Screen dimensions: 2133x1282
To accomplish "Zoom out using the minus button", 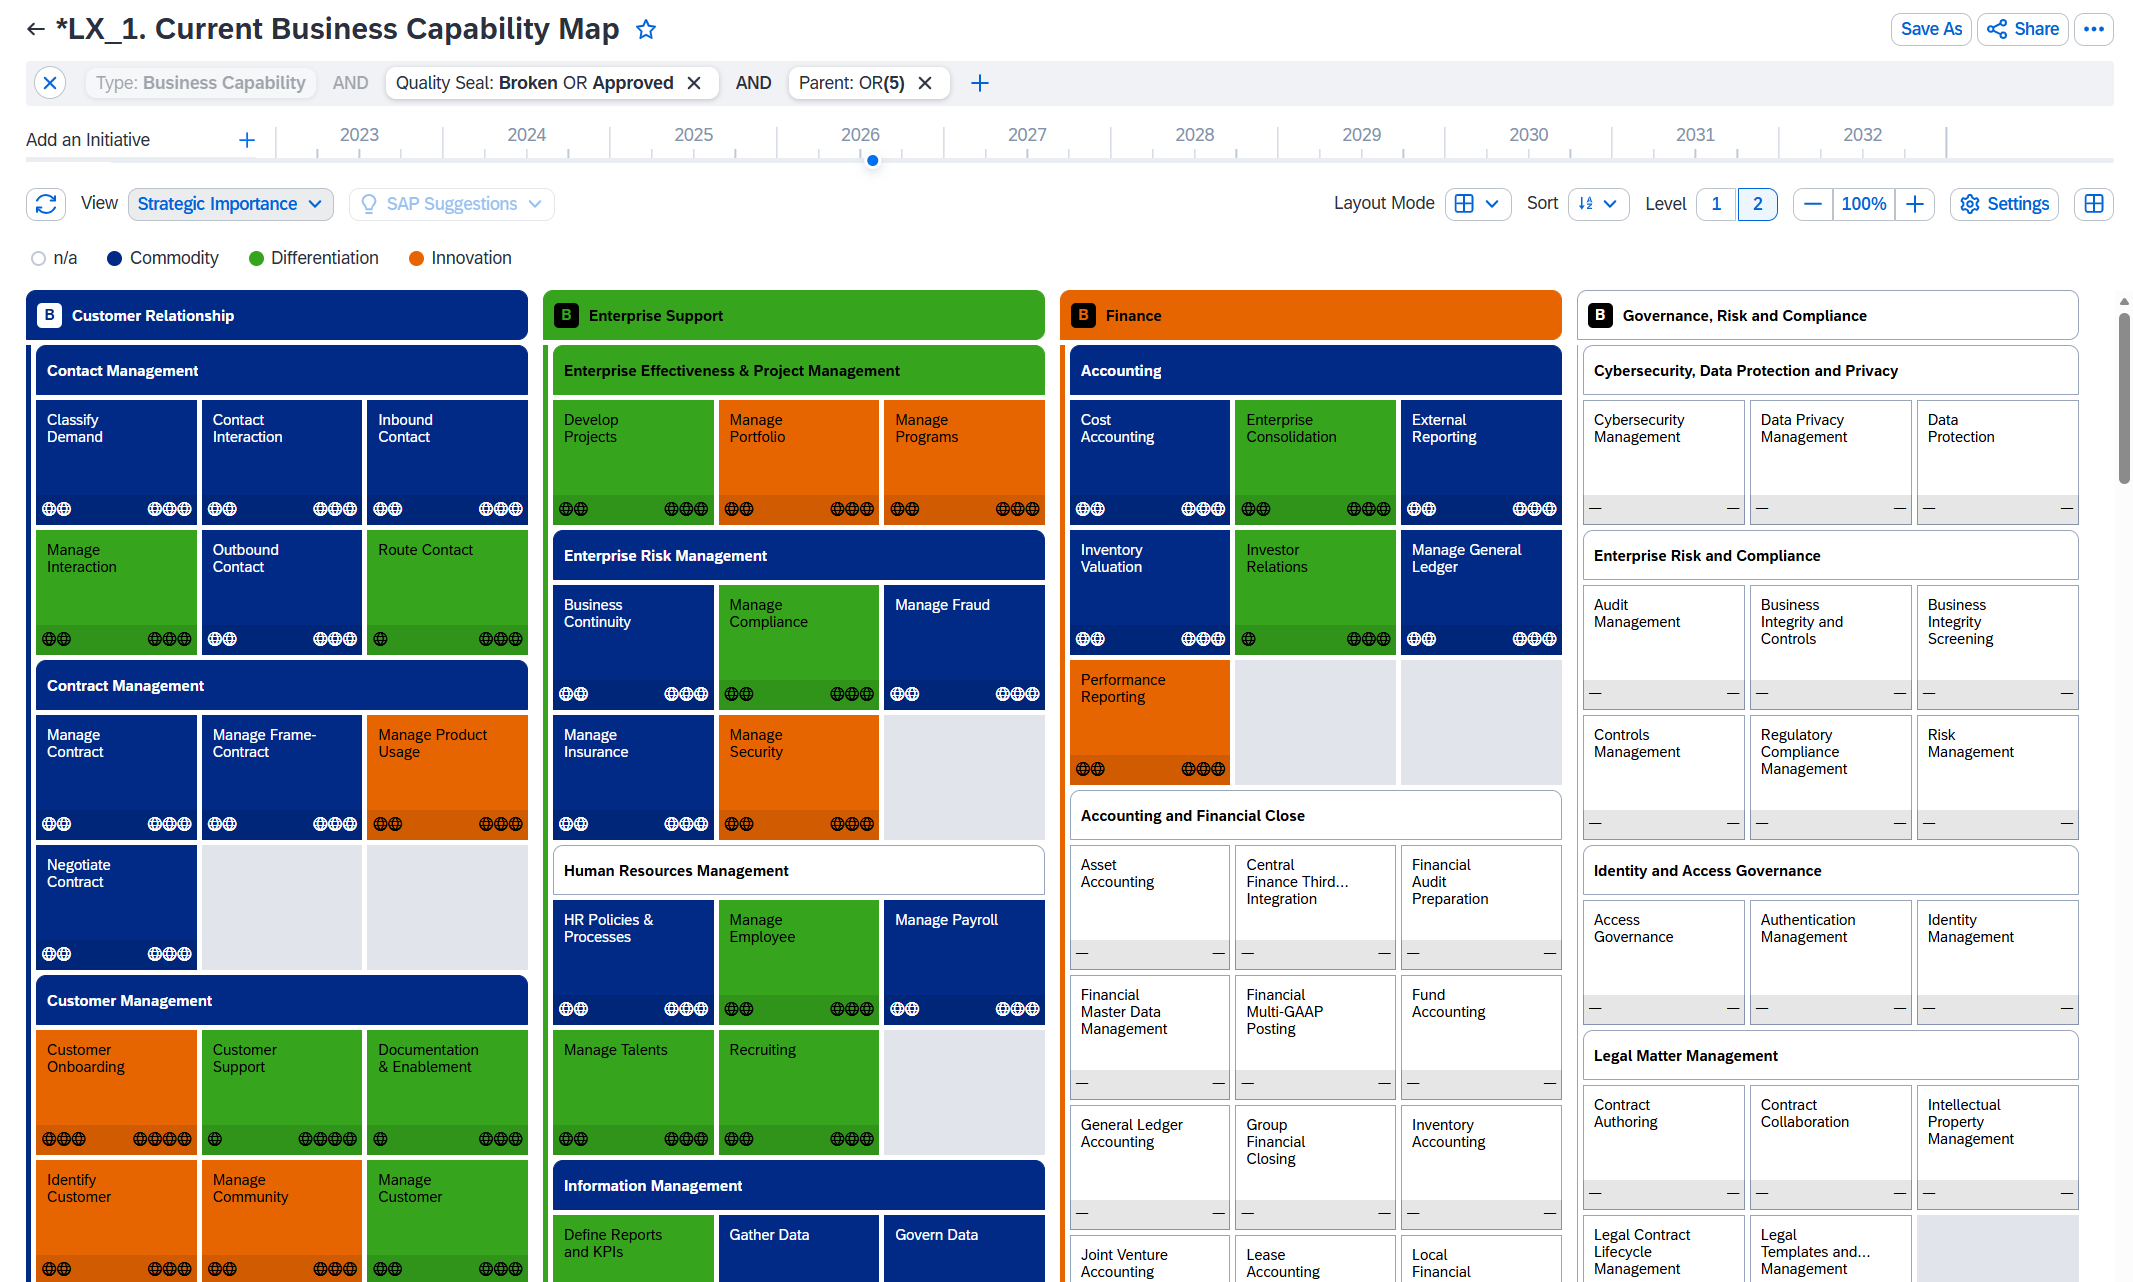I will 1813,204.
